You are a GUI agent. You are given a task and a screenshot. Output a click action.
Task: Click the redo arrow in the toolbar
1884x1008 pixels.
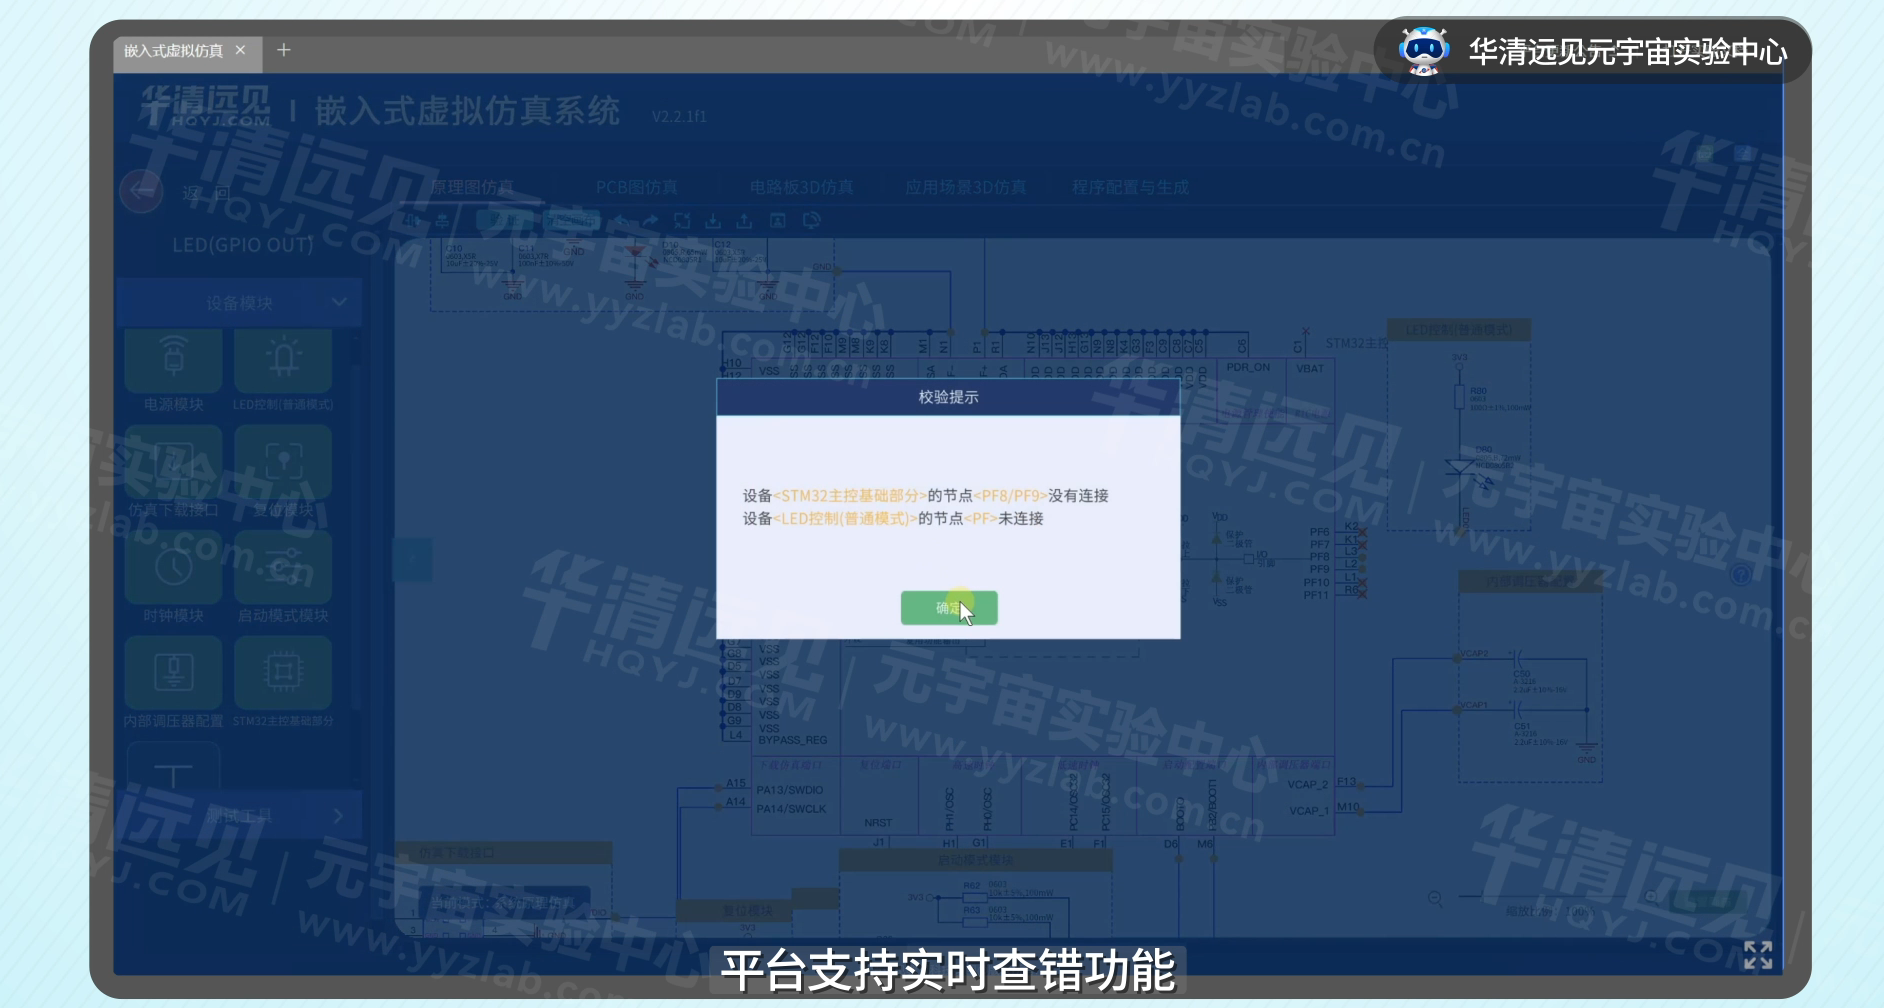pos(651,221)
